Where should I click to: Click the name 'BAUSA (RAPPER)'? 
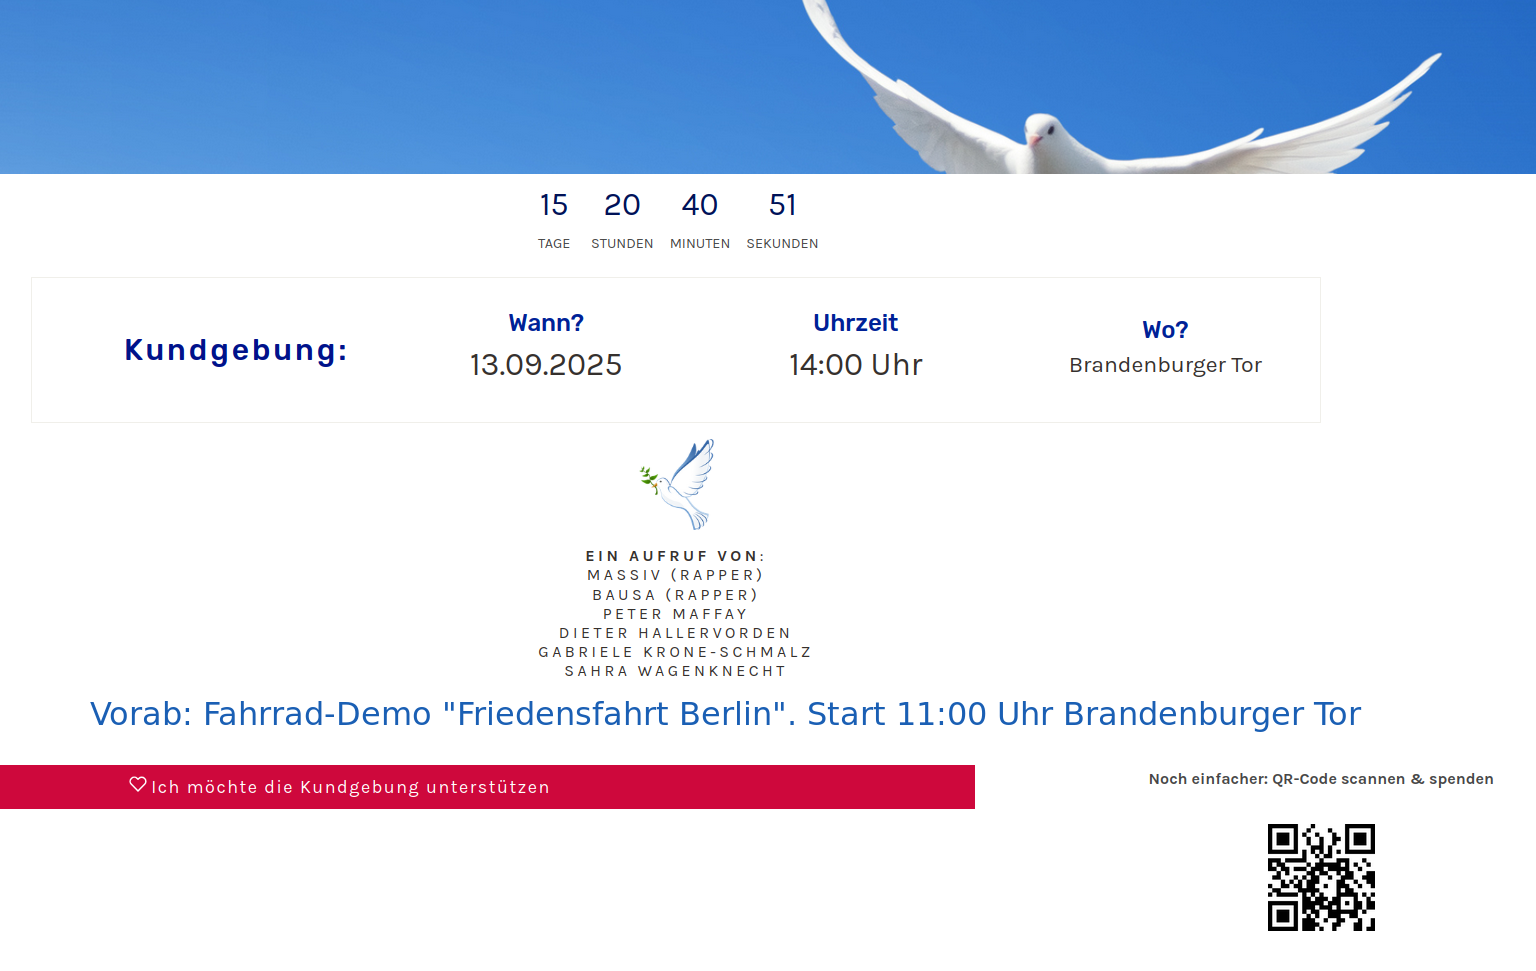(676, 595)
